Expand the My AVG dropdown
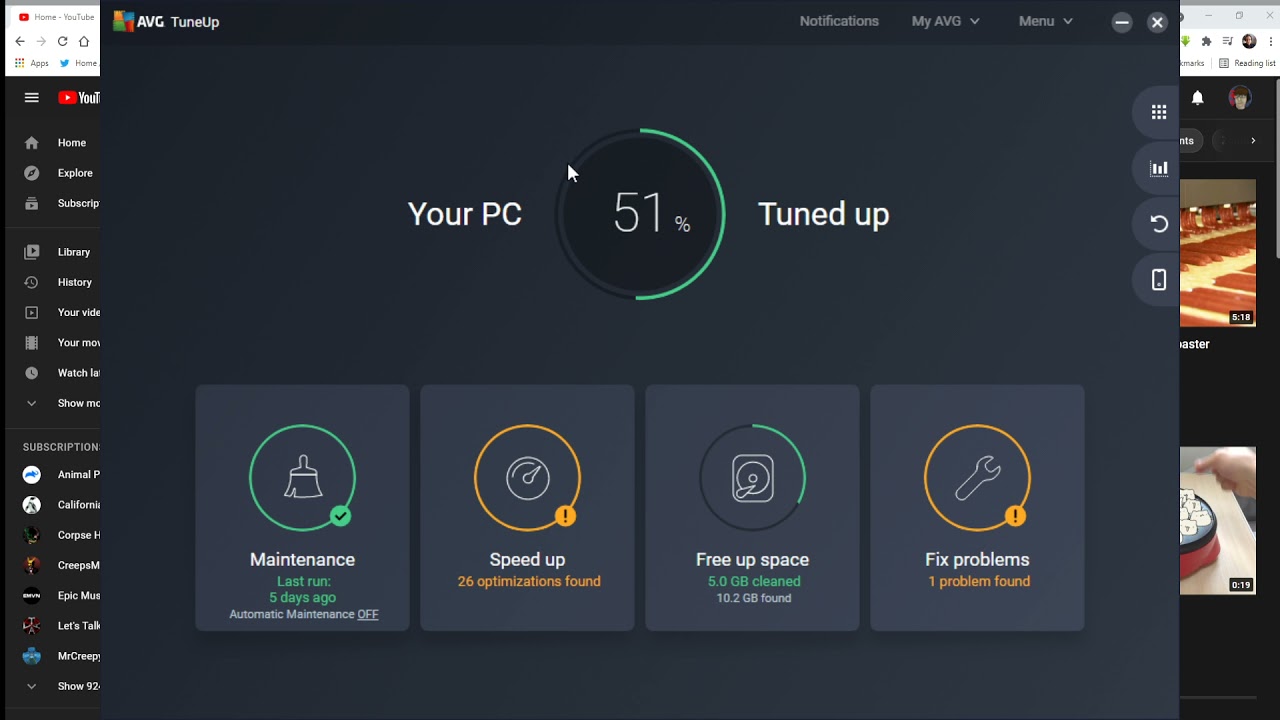Screen dimensions: 1280x720 click(945, 21)
